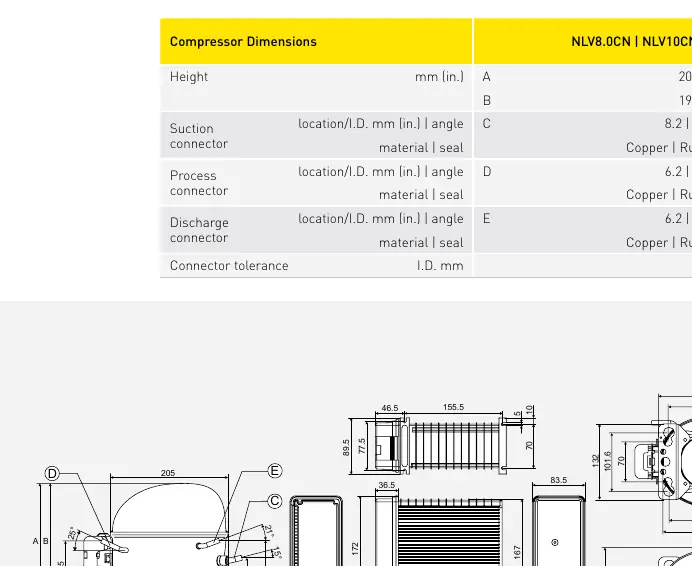
Task: Click the 36.5 dimension label
Action: pyautogui.click(x=387, y=485)
